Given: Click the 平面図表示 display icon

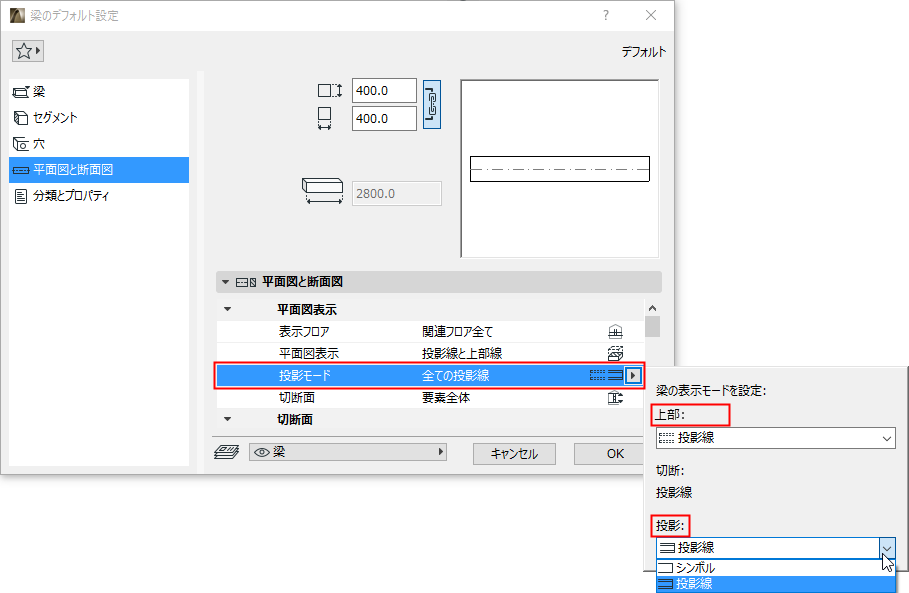Looking at the screenshot, I should coord(615,353).
